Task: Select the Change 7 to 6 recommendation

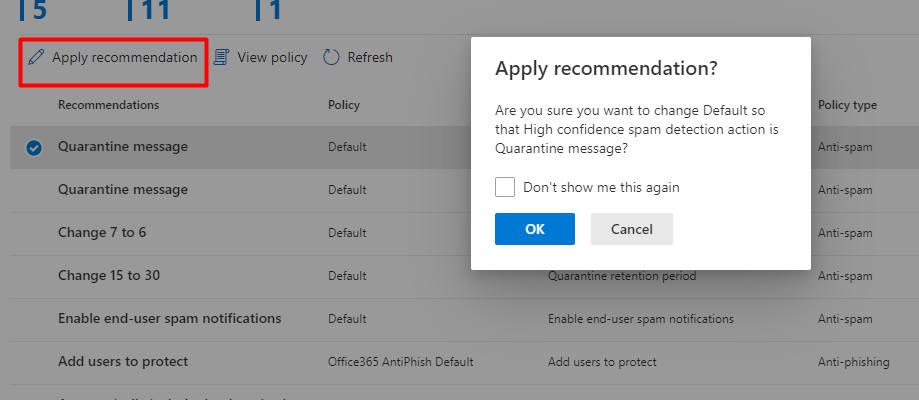Action: click(102, 232)
